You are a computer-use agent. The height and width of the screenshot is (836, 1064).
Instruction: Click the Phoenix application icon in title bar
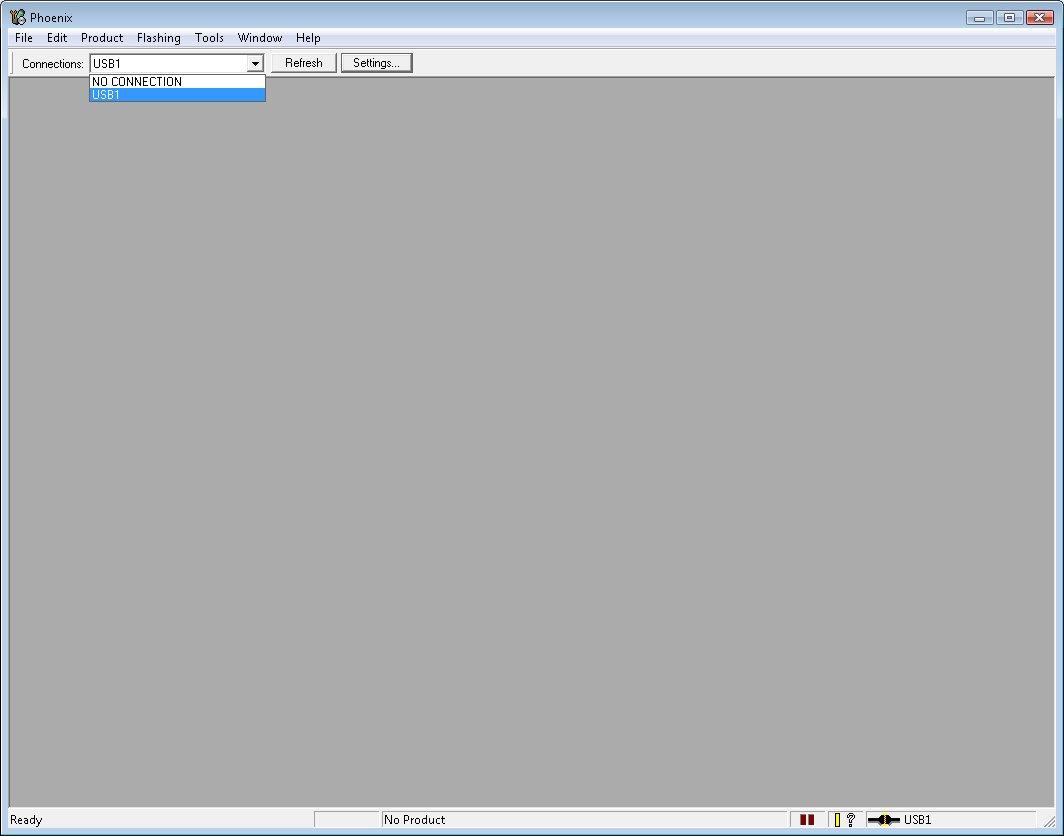17,17
